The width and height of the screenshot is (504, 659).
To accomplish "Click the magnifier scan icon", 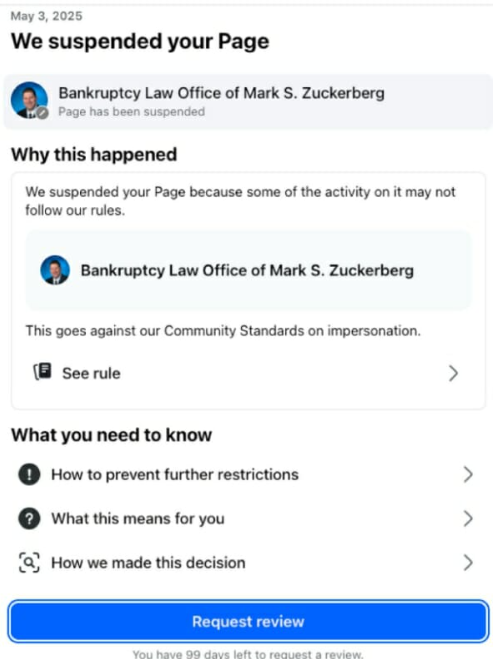I will (29, 563).
